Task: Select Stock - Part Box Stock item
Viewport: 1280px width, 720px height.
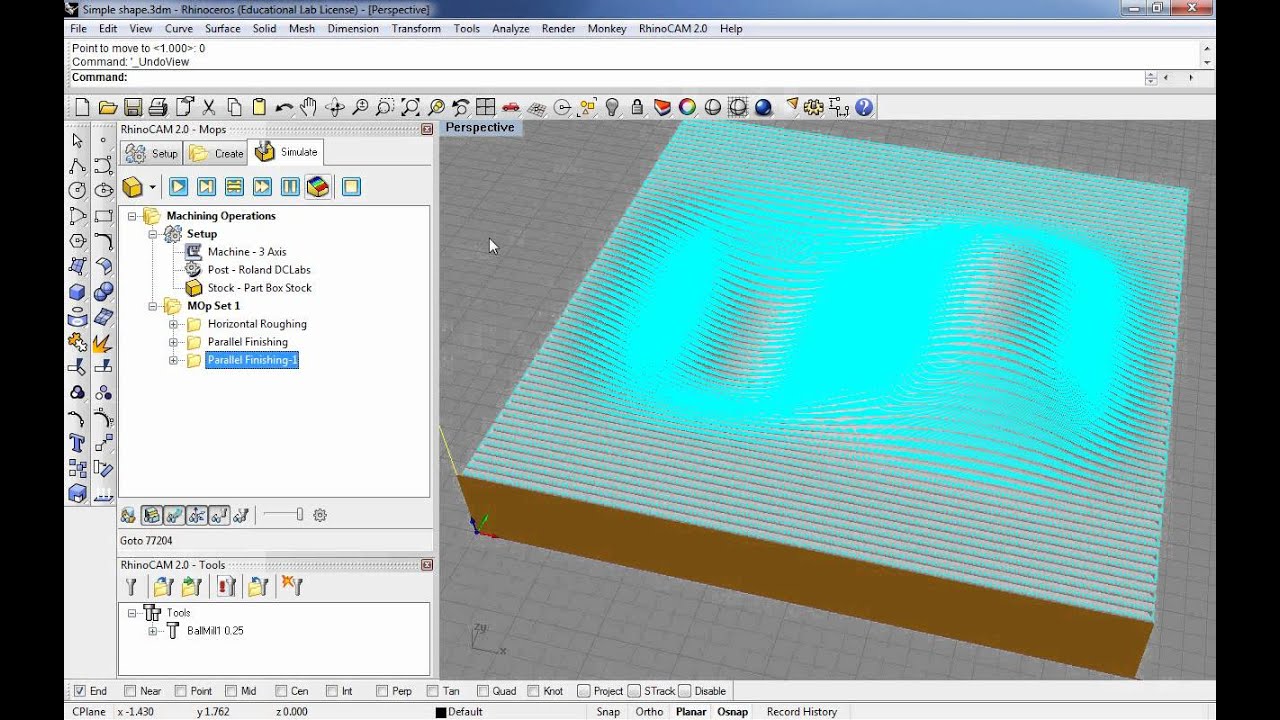Action: coord(259,288)
